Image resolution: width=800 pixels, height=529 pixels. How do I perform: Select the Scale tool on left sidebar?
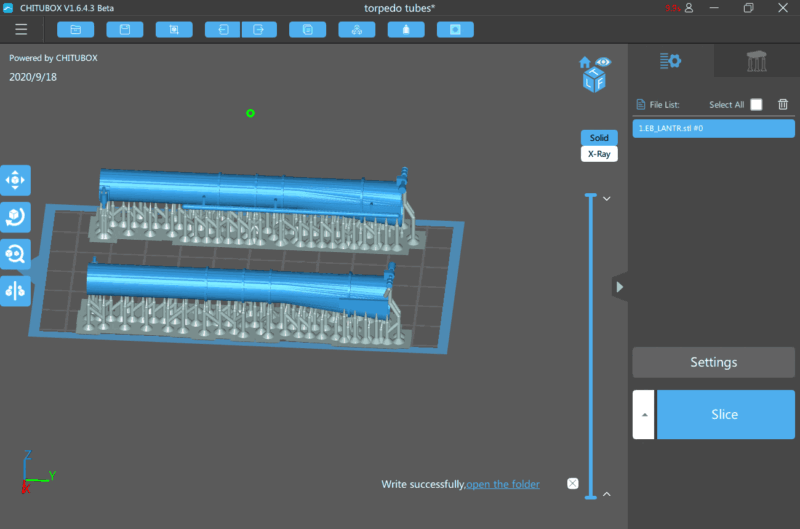pos(15,254)
